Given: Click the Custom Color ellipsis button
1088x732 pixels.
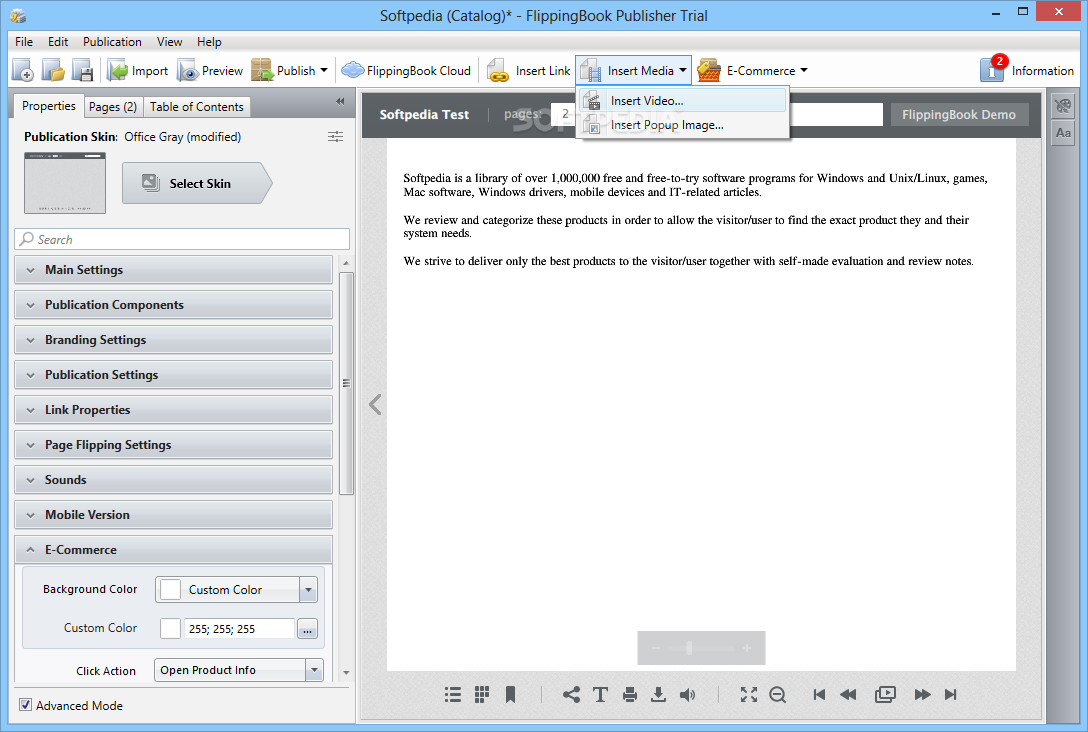Looking at the screenshot, I should (307, 629).
